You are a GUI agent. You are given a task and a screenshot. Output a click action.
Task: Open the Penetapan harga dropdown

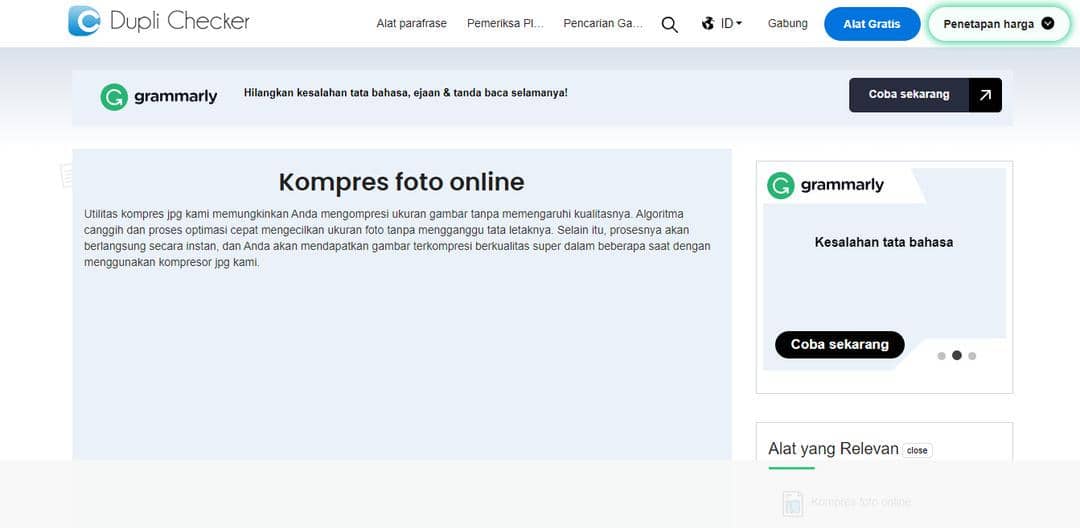999,24
